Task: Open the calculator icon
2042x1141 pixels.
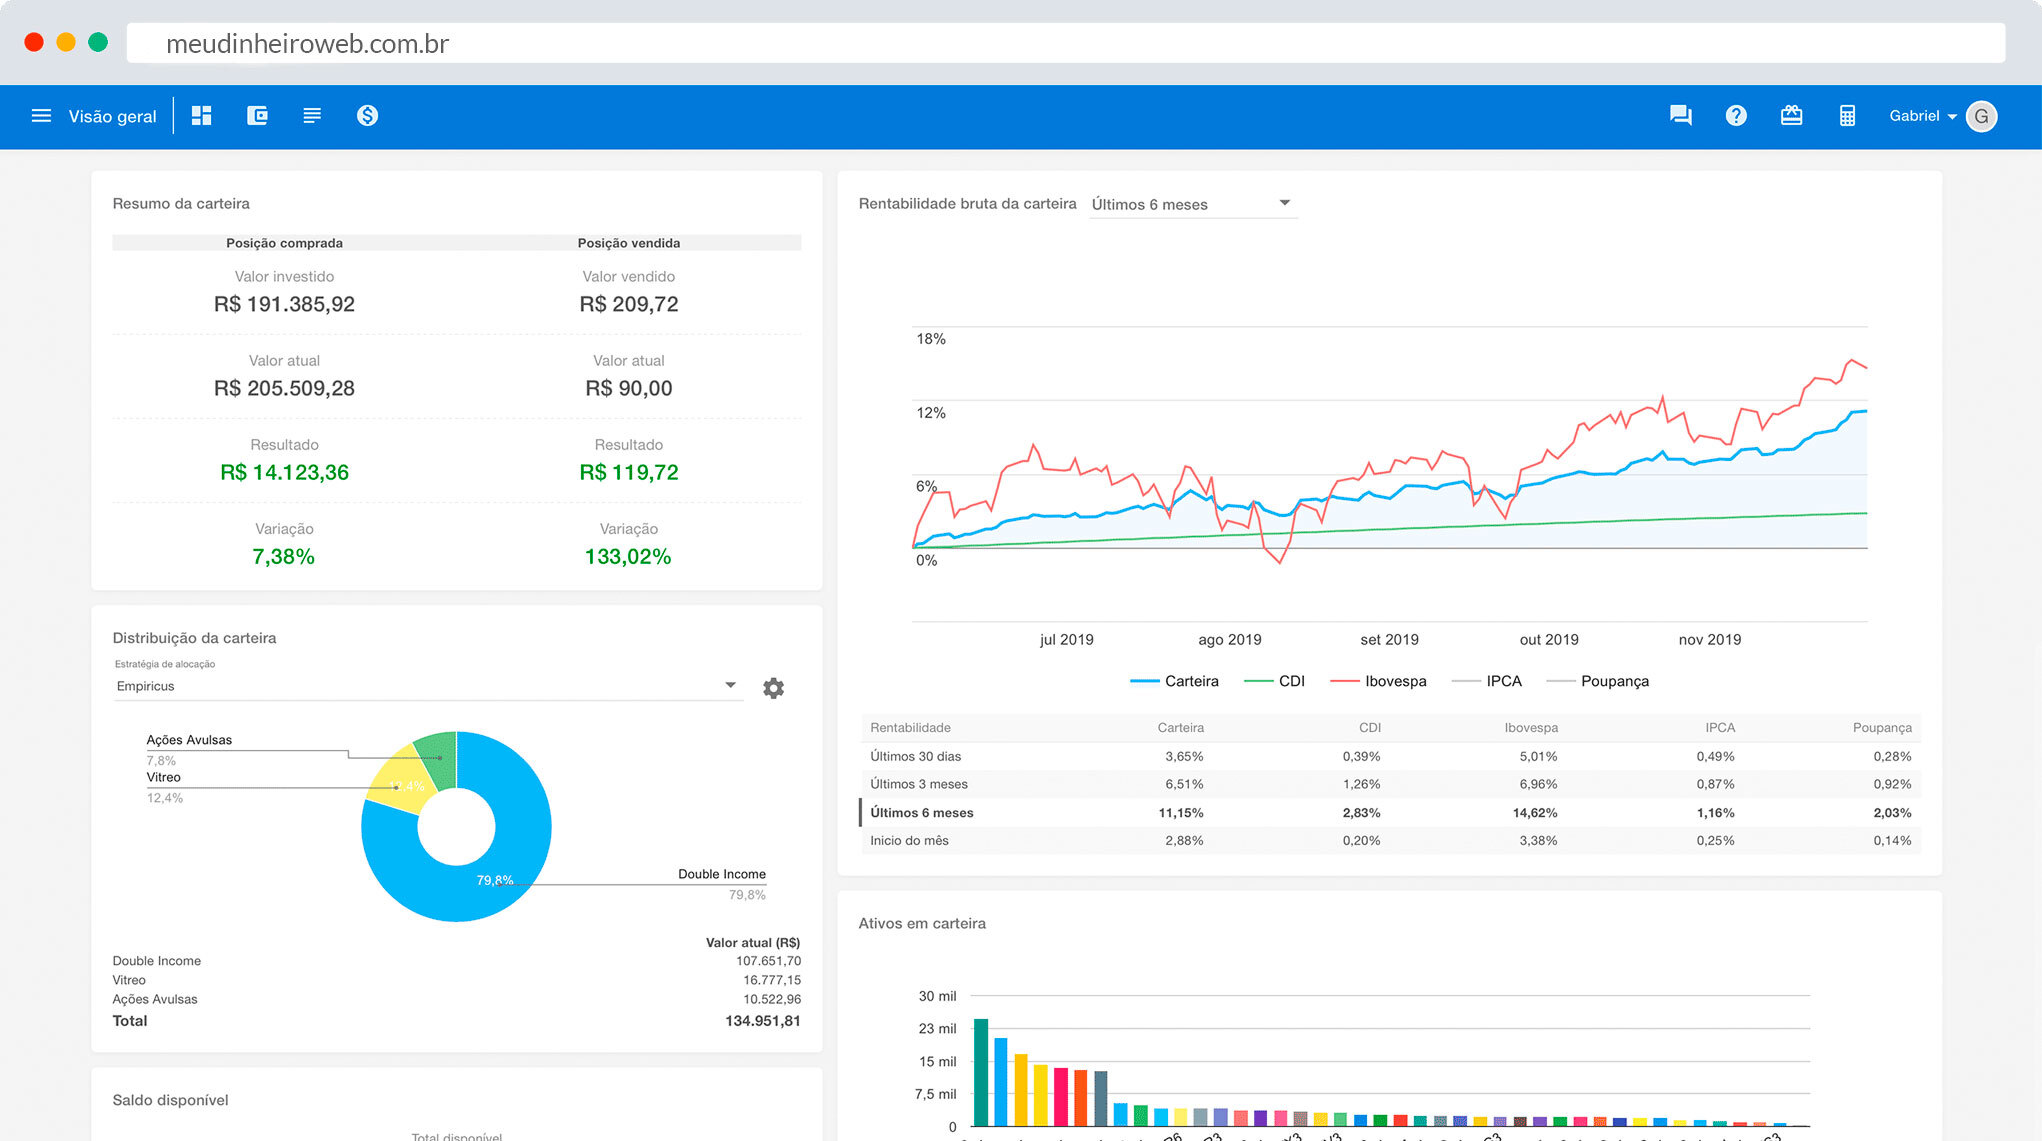Action: tap(1847, 116)
